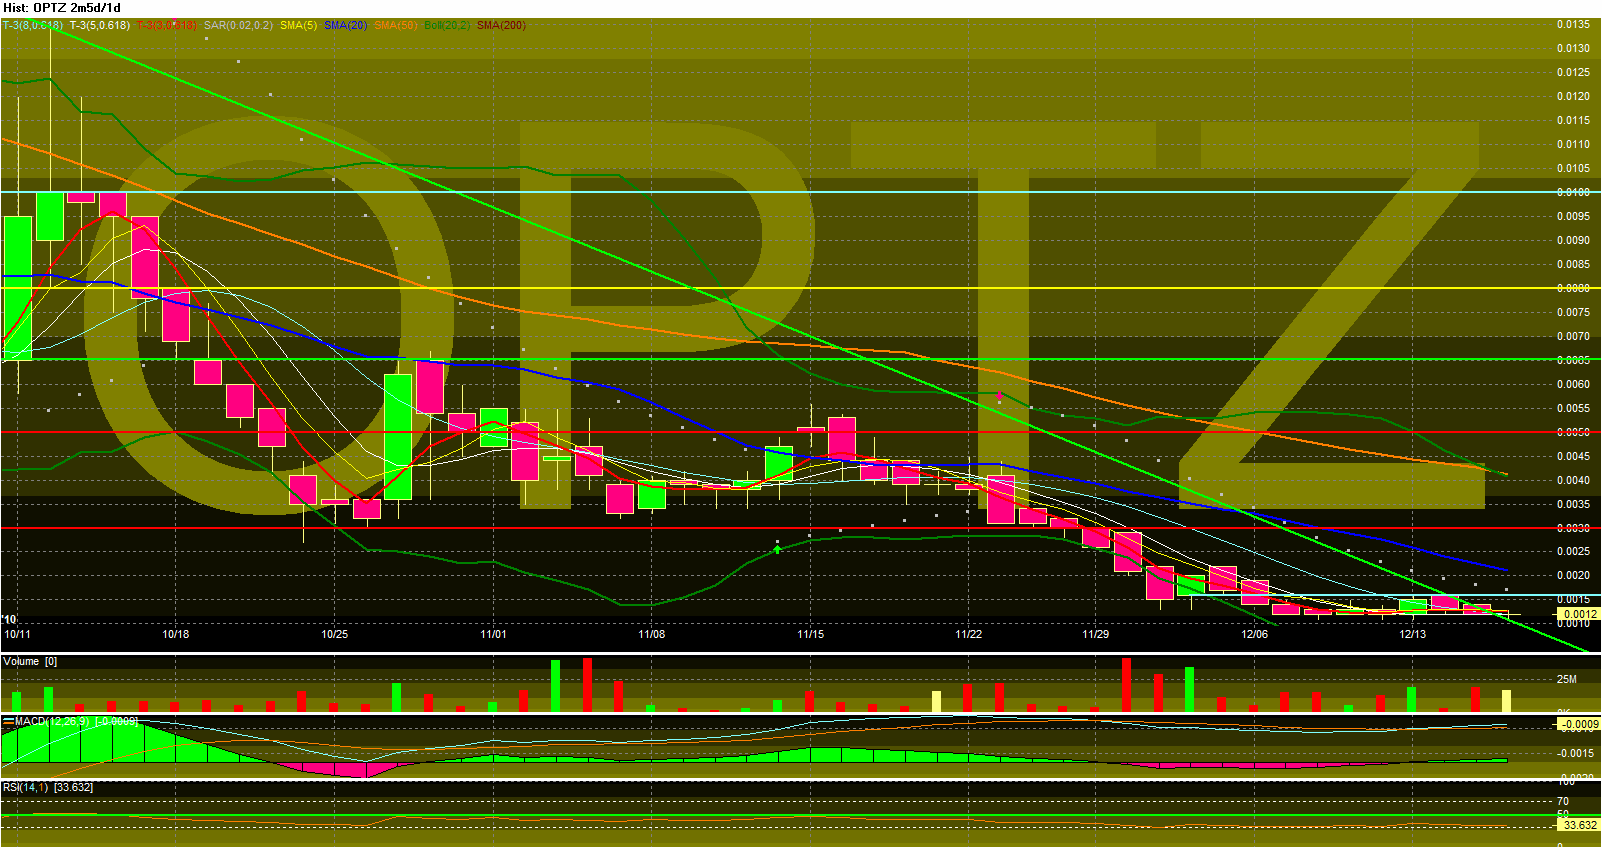
Task: Click the 10/18 date axis label
Action: (x=176, y=634)
